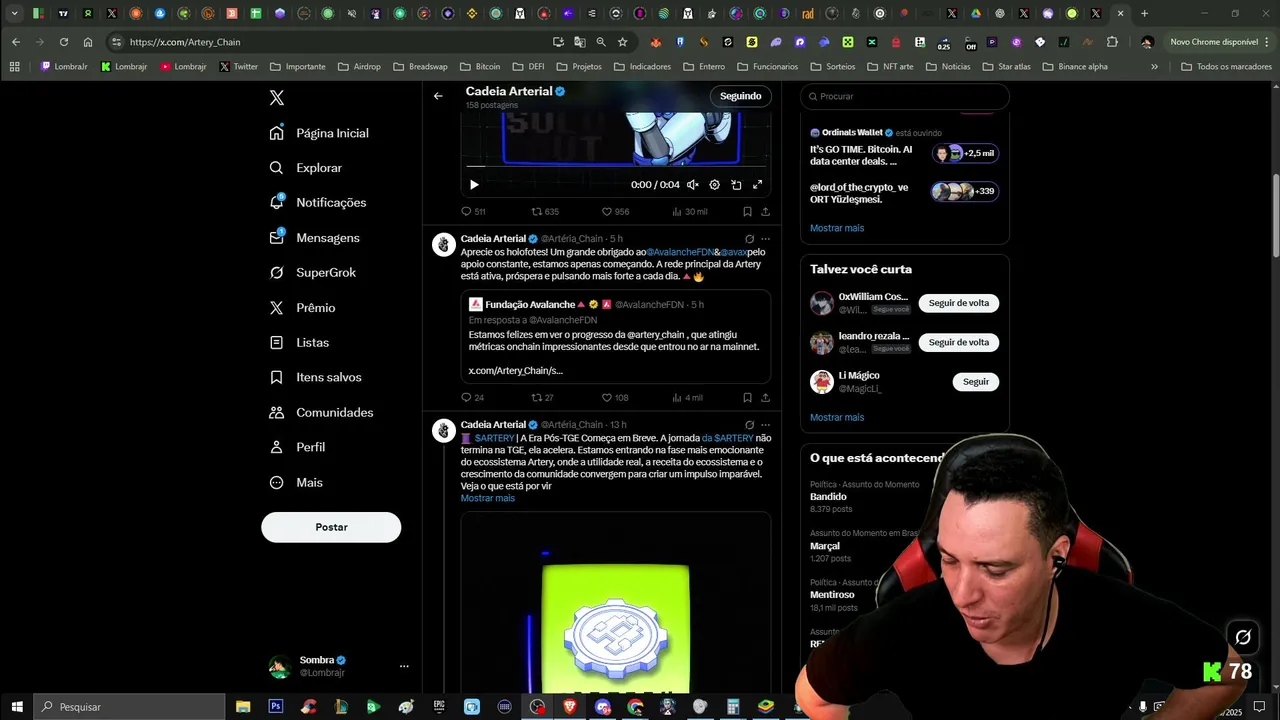Open more options on the 5 h post

(765, 239)
